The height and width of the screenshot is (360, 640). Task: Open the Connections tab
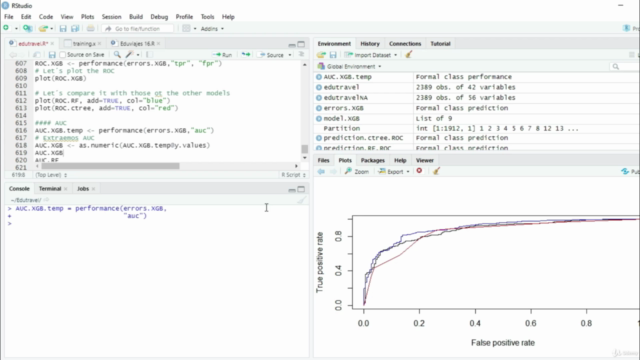[x=405, y=44]
